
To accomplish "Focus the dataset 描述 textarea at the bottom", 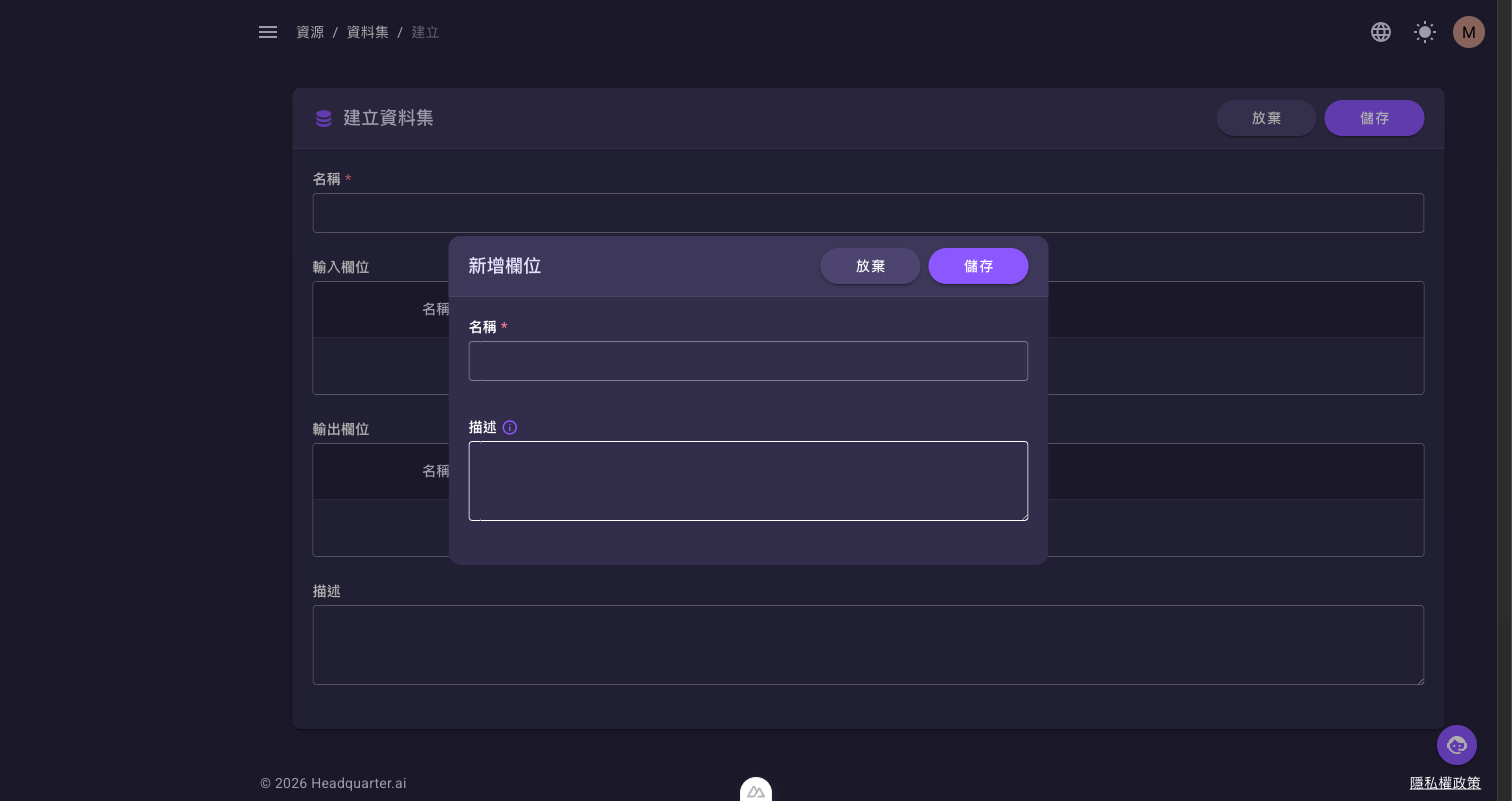I will pyautogui.click(x=868, y=645).
